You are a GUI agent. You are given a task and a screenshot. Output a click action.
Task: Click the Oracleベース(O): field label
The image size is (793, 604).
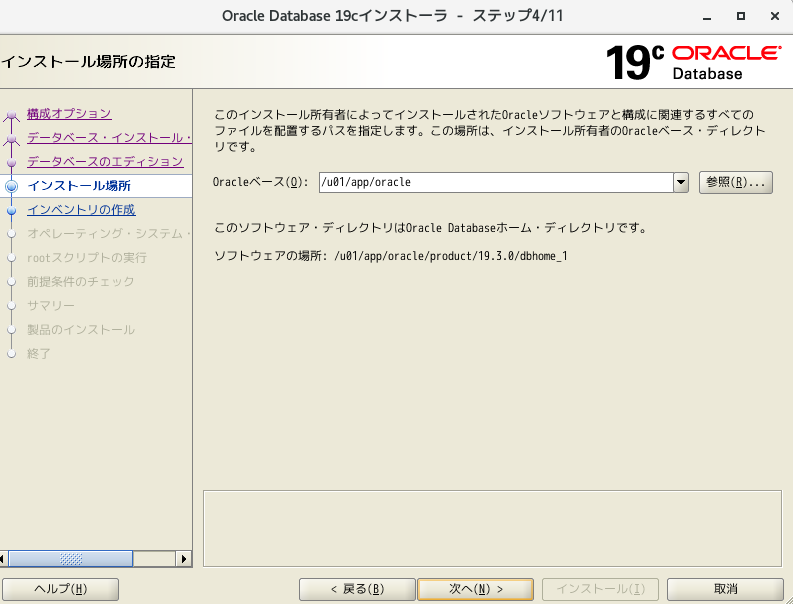(260, 182)
